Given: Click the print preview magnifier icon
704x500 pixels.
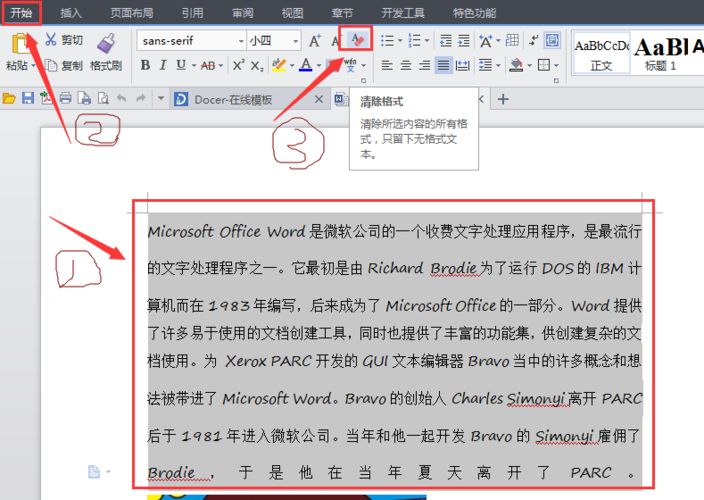Looking at the screenshot, I should 103,98.
